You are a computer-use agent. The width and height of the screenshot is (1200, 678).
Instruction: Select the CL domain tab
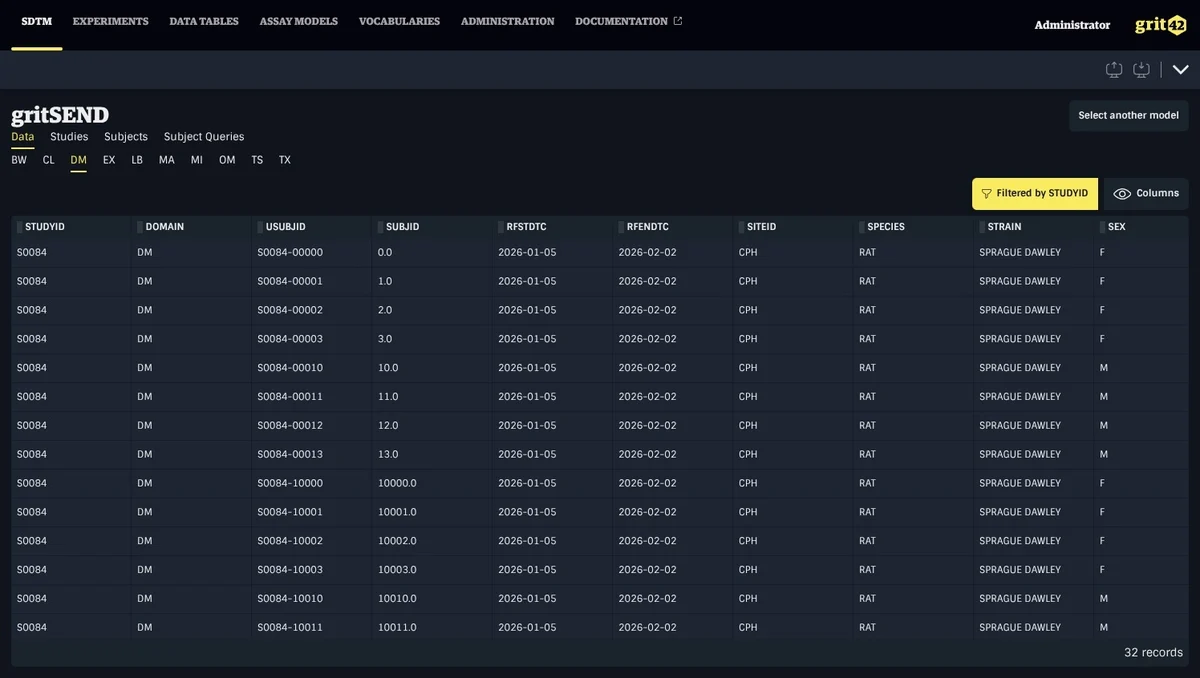click(48, 160)
